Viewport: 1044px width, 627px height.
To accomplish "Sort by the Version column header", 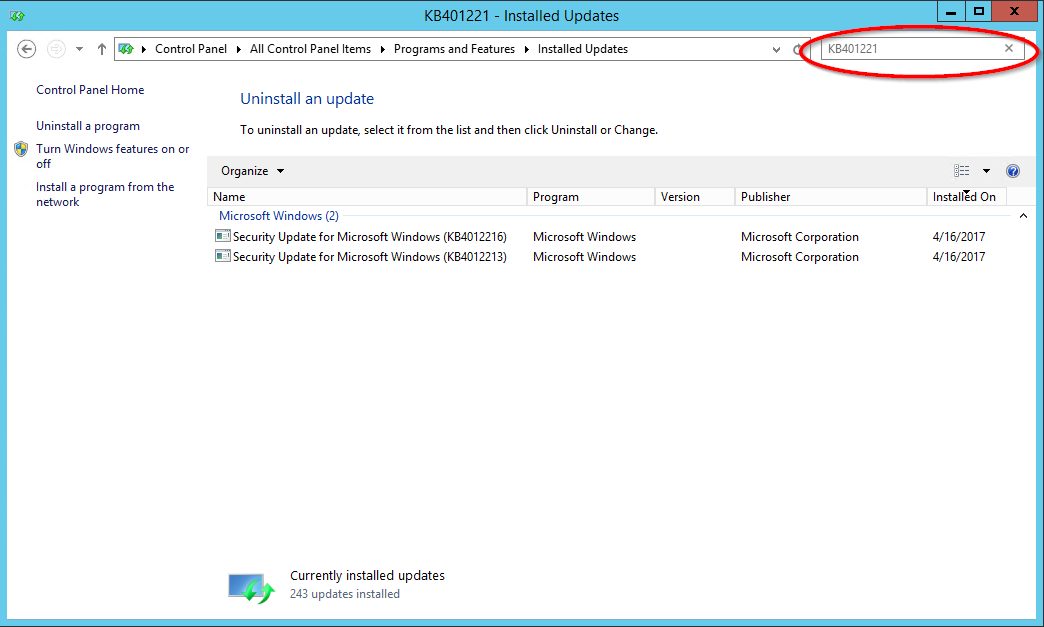I will 695,197.
